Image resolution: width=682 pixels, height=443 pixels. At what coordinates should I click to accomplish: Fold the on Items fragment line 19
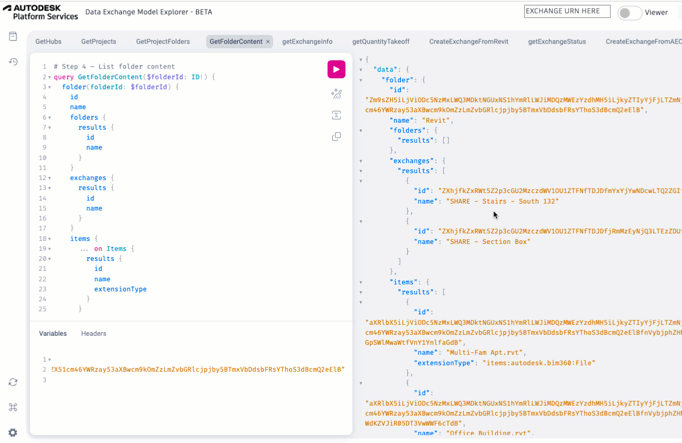click(x=50, y=249)
